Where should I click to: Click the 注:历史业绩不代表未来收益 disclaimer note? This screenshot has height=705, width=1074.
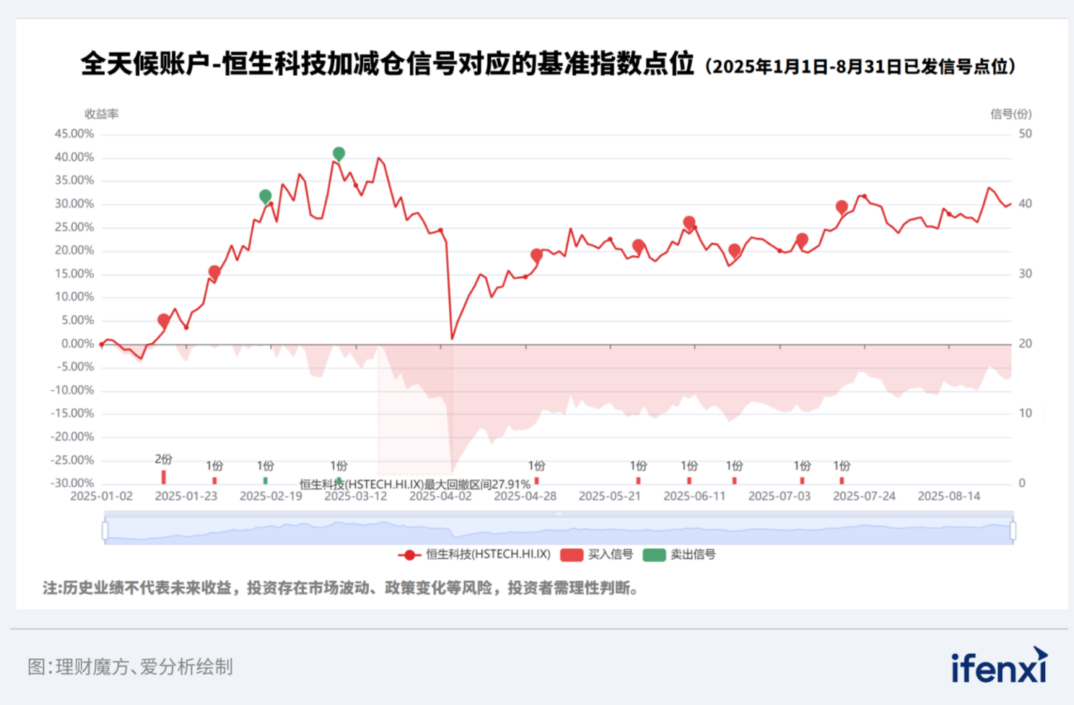340,588
